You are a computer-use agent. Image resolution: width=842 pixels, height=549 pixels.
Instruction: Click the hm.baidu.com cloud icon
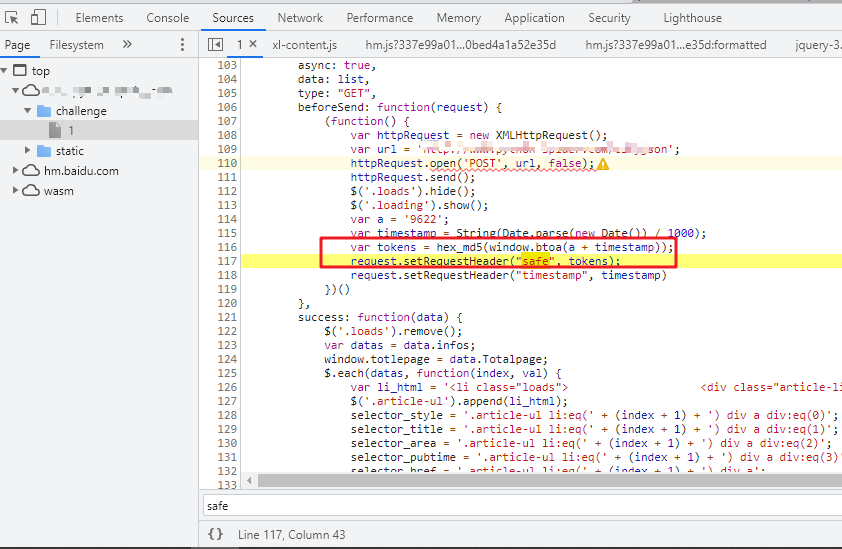(31, 171)
